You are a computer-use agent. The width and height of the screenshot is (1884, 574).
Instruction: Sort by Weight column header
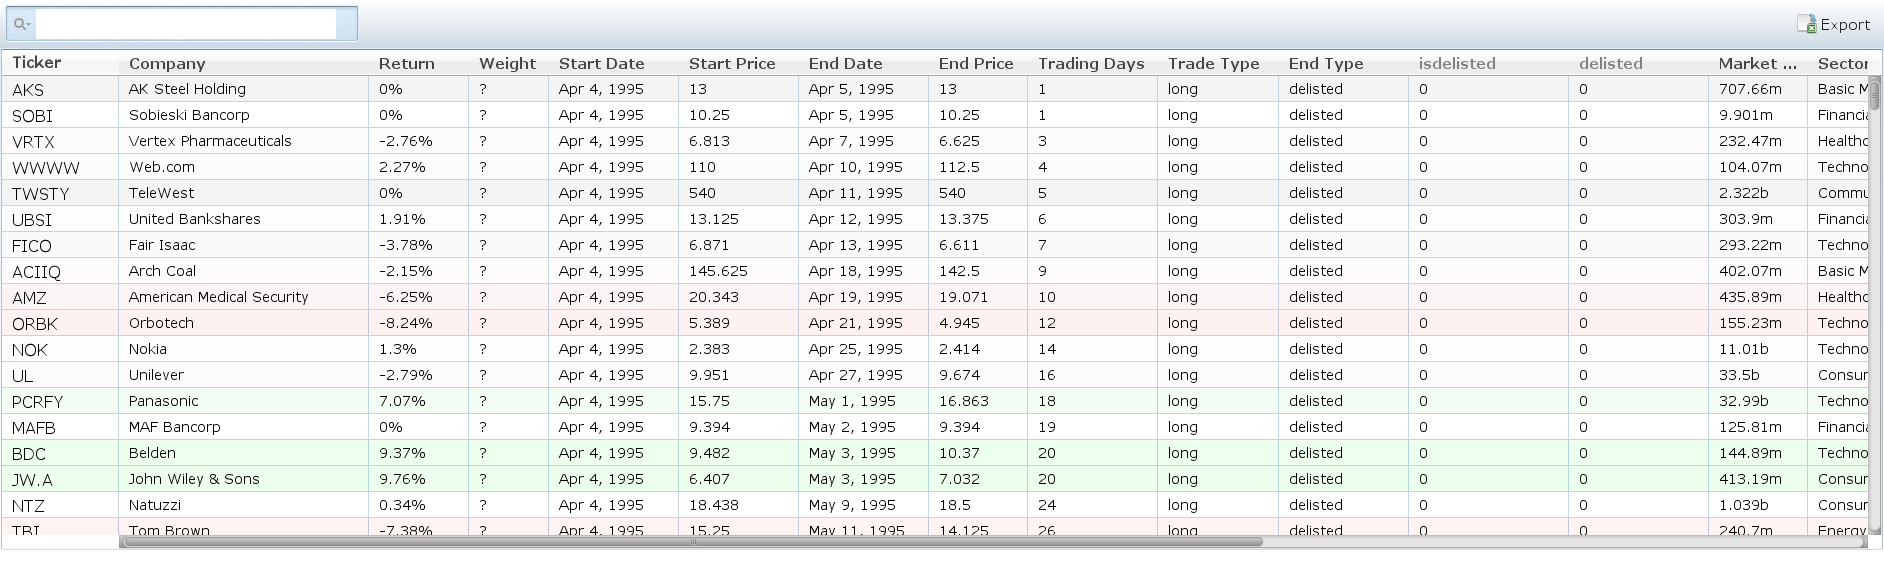tap(507, 63)
